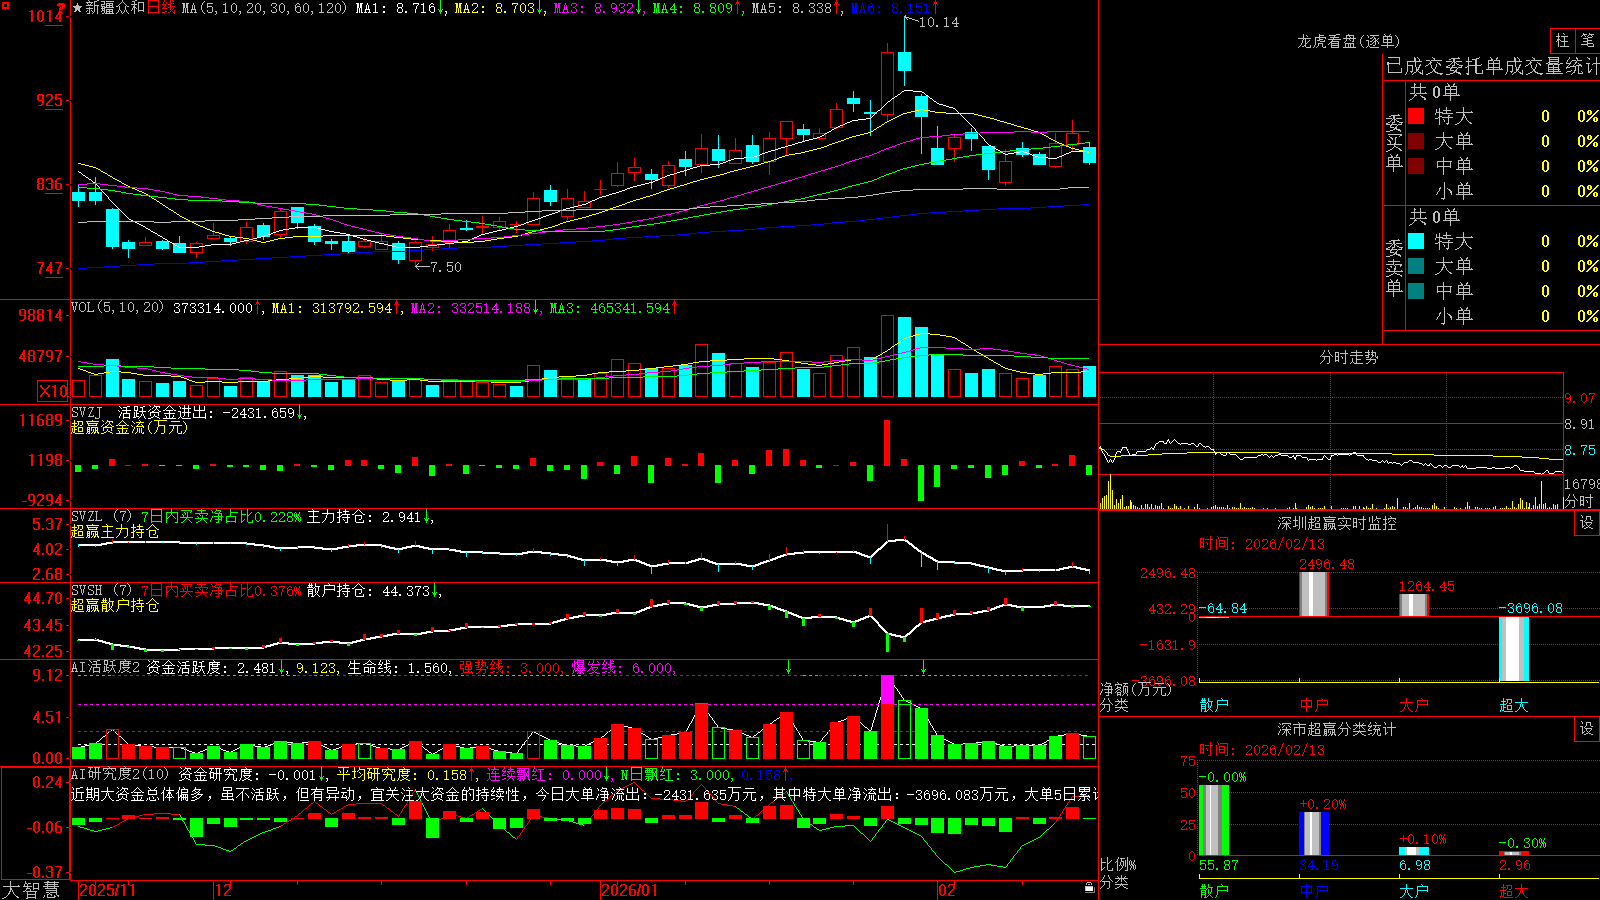This screenshot has width=1600, height=900.
Task: Click the 散户 percentage bar 55.87
Action: [1213, 821]
